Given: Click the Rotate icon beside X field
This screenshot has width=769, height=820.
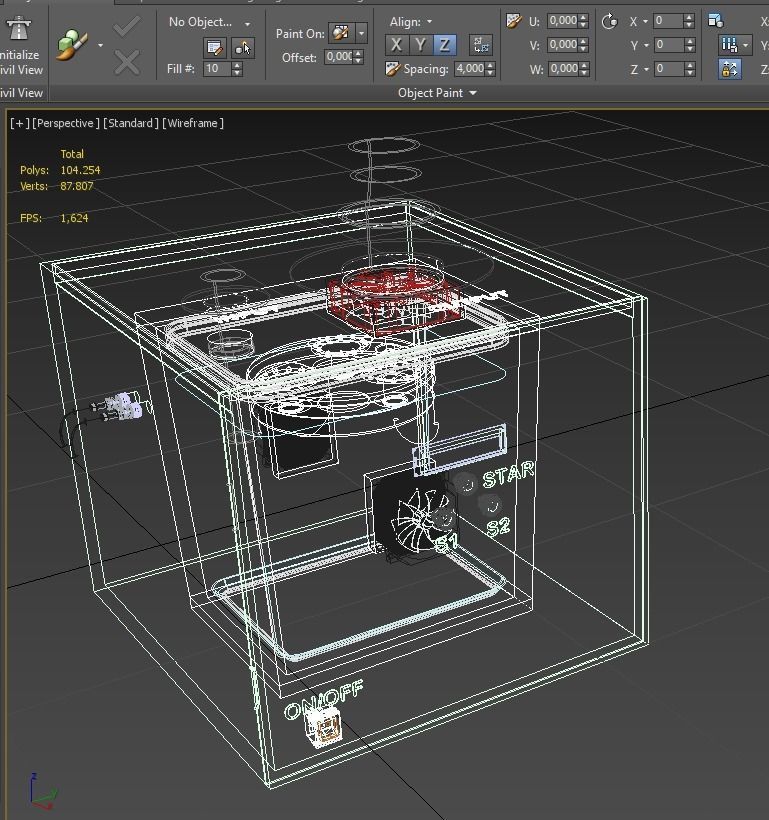Looking at the screenshot, I should tap(609, 21).
